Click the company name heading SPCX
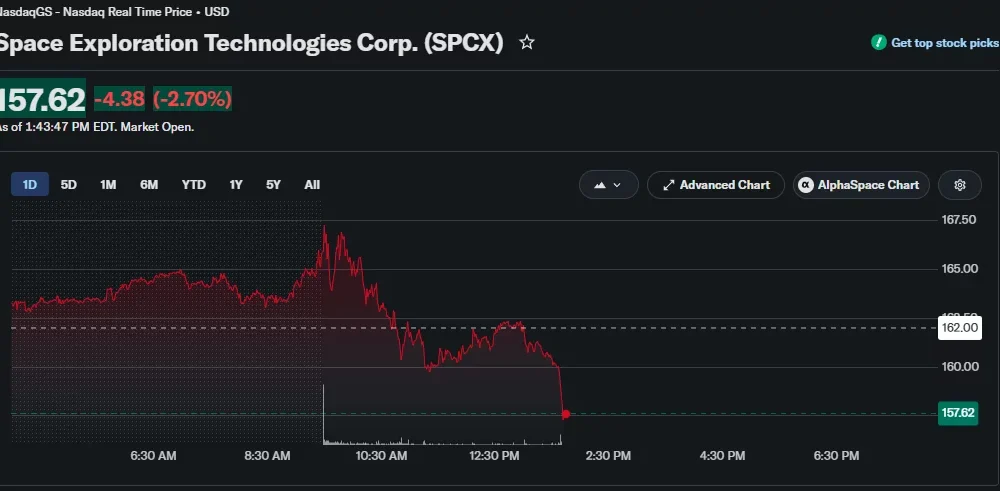 [251, 43]
